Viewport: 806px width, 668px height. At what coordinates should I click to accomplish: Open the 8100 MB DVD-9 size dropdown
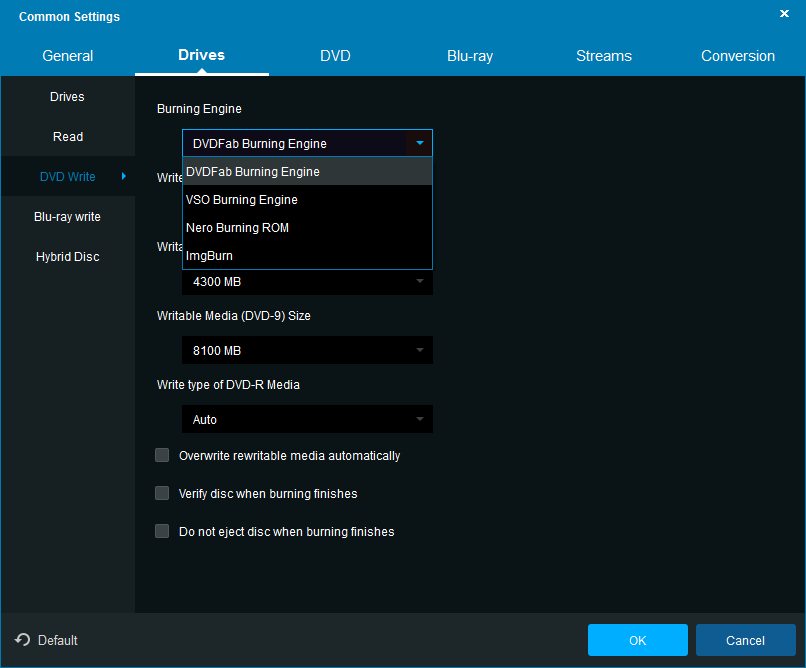pyautogui.click(x=307, y=350)
